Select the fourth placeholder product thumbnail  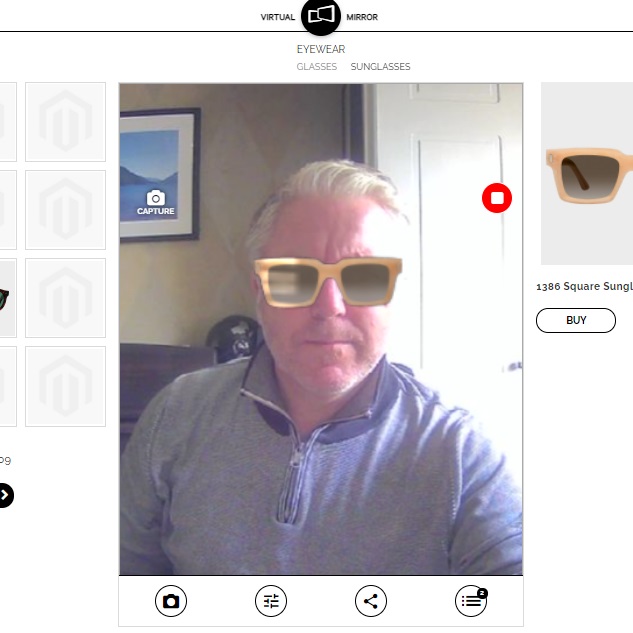65,386
